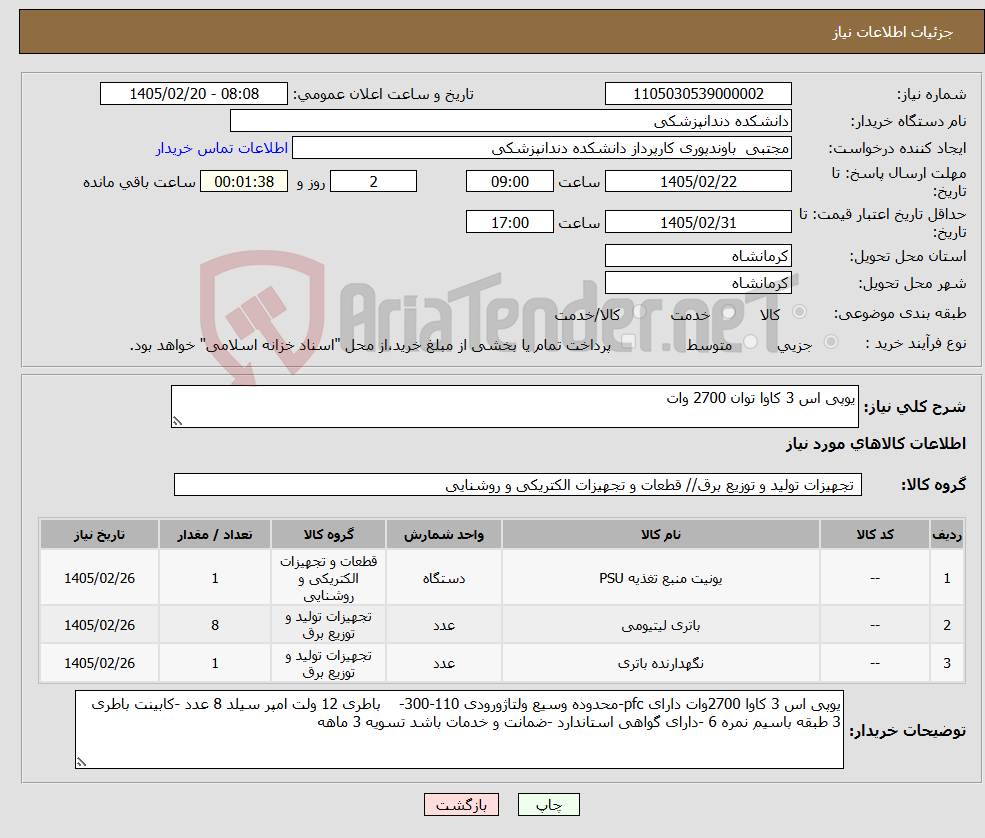The image size is (985, 838).
Task: Click the resize handle of شرح کلی نیاز textarea
Action: pyautogui.click(x=177, y=422)
